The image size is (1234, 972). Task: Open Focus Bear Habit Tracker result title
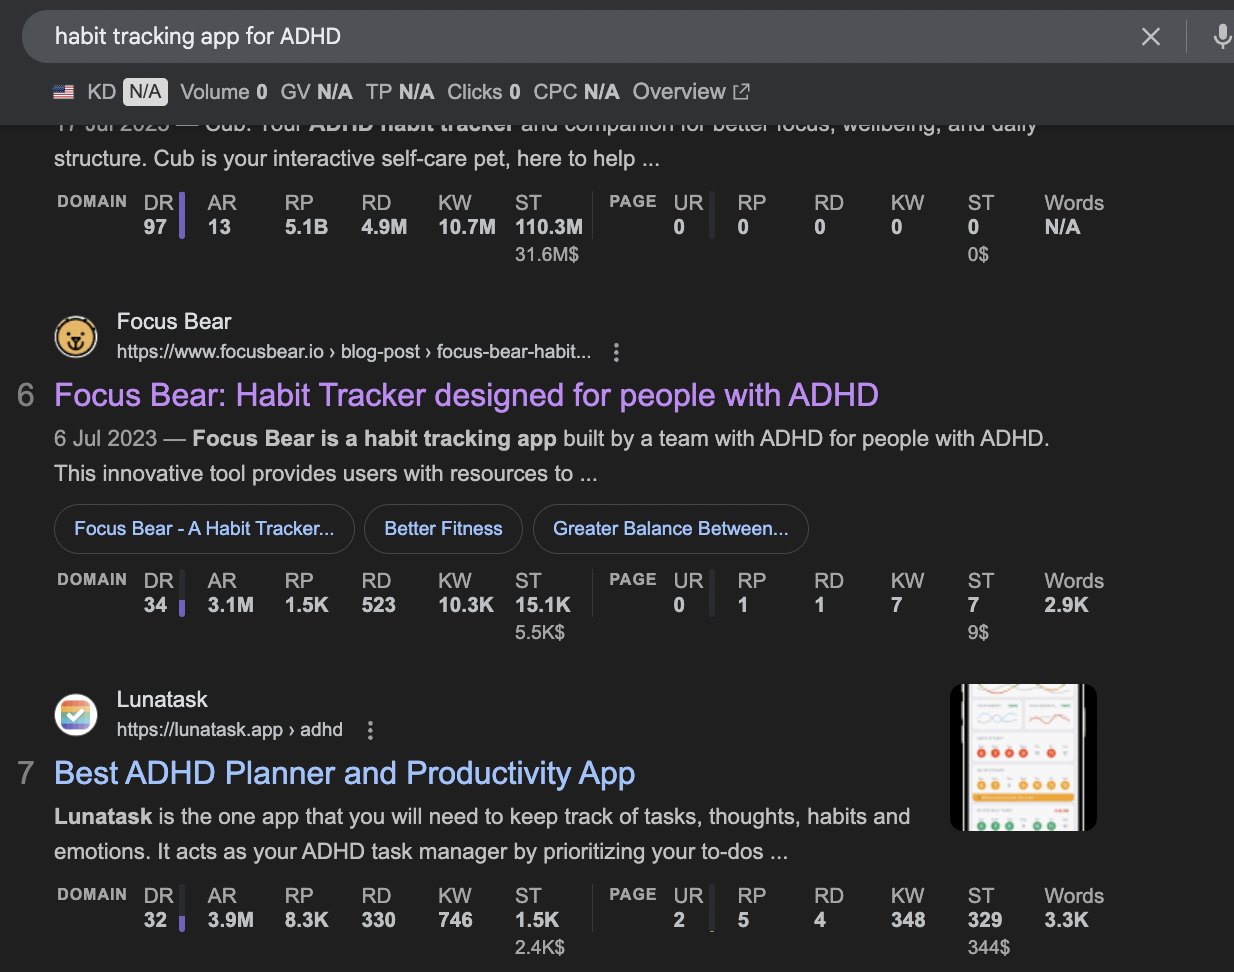[466, 395]
